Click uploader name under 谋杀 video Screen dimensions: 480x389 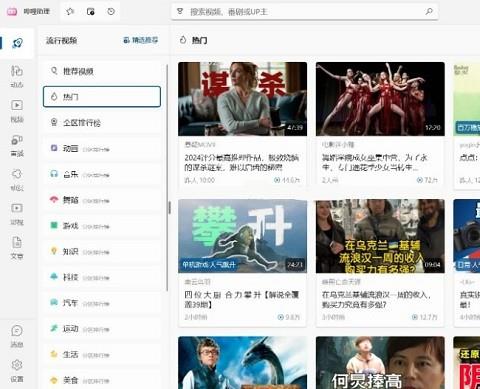[200, 145]
